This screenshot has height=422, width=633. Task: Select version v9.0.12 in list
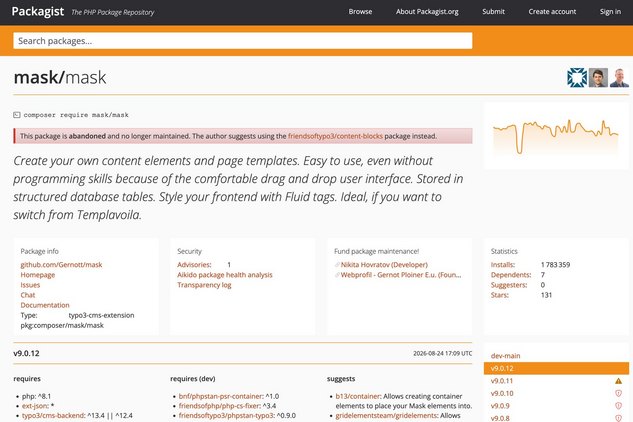click(x=556, y=368)
